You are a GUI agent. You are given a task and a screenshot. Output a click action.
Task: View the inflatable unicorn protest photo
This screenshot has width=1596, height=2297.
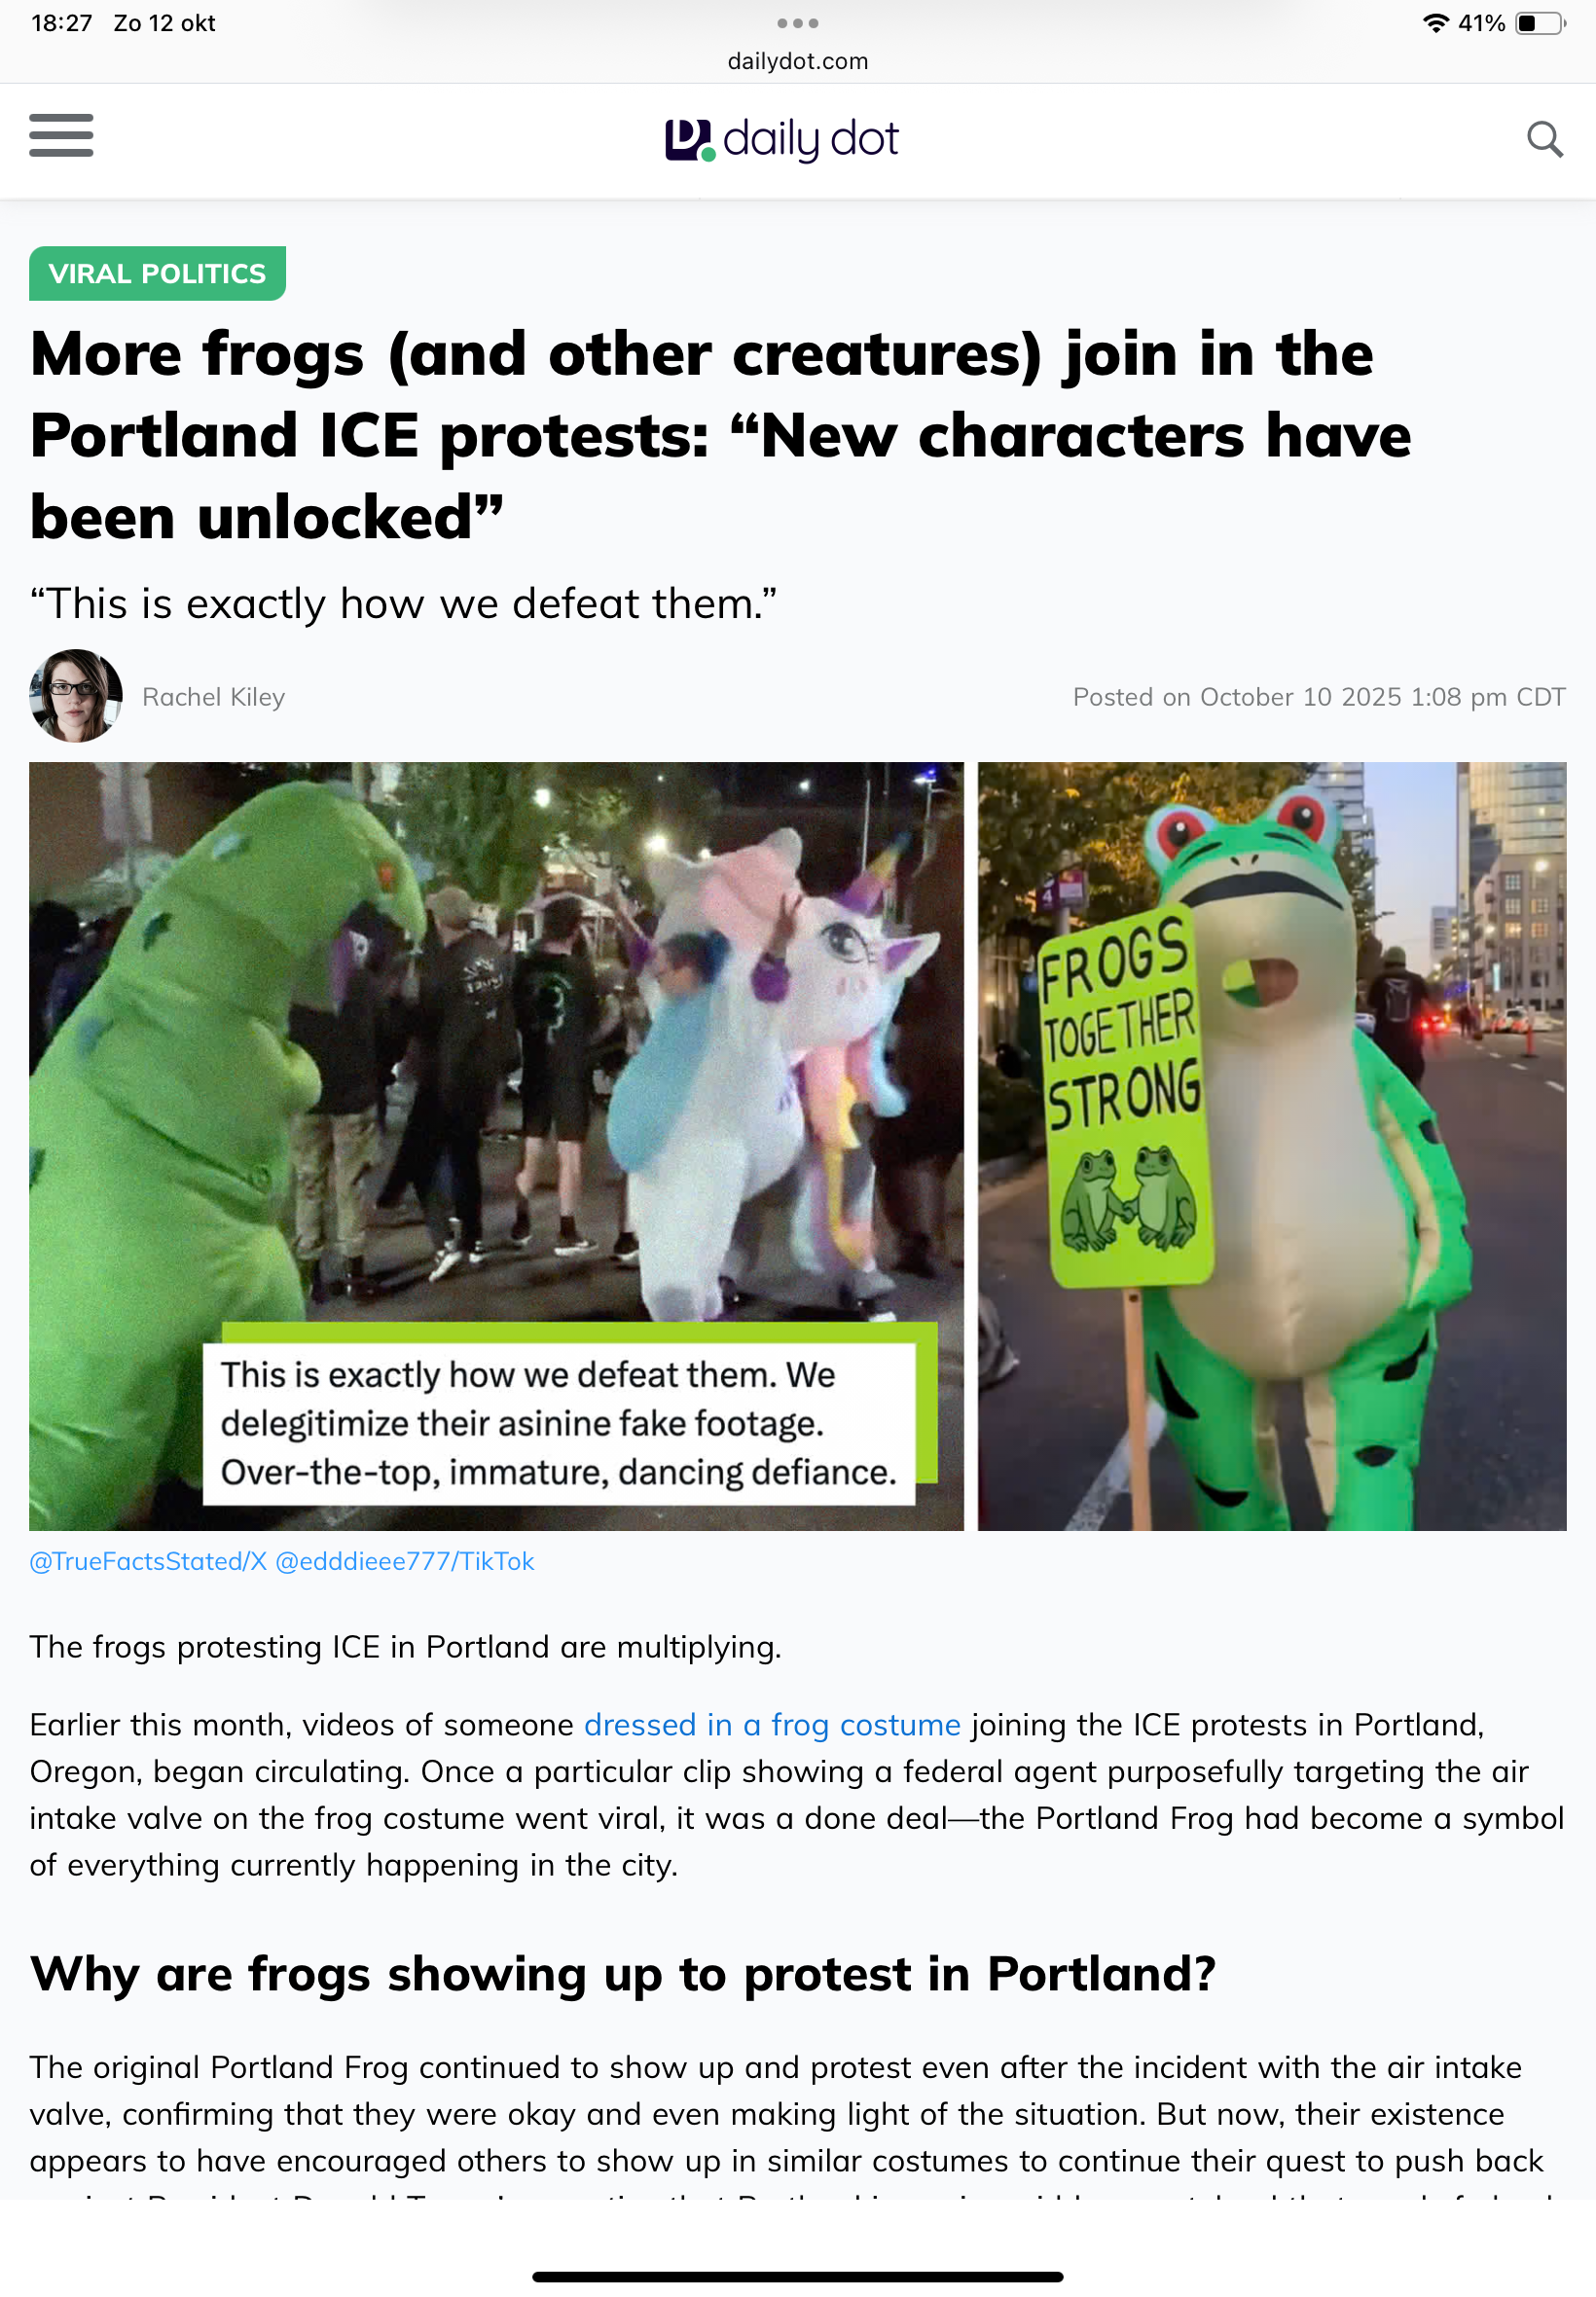point(496,1146)
